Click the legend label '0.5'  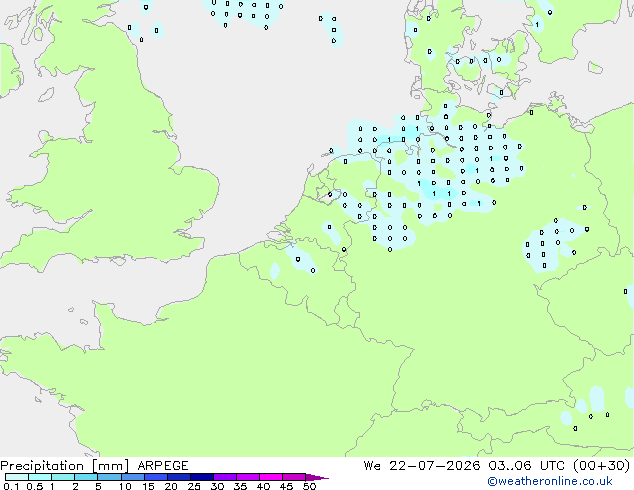(x=35, y=486)
